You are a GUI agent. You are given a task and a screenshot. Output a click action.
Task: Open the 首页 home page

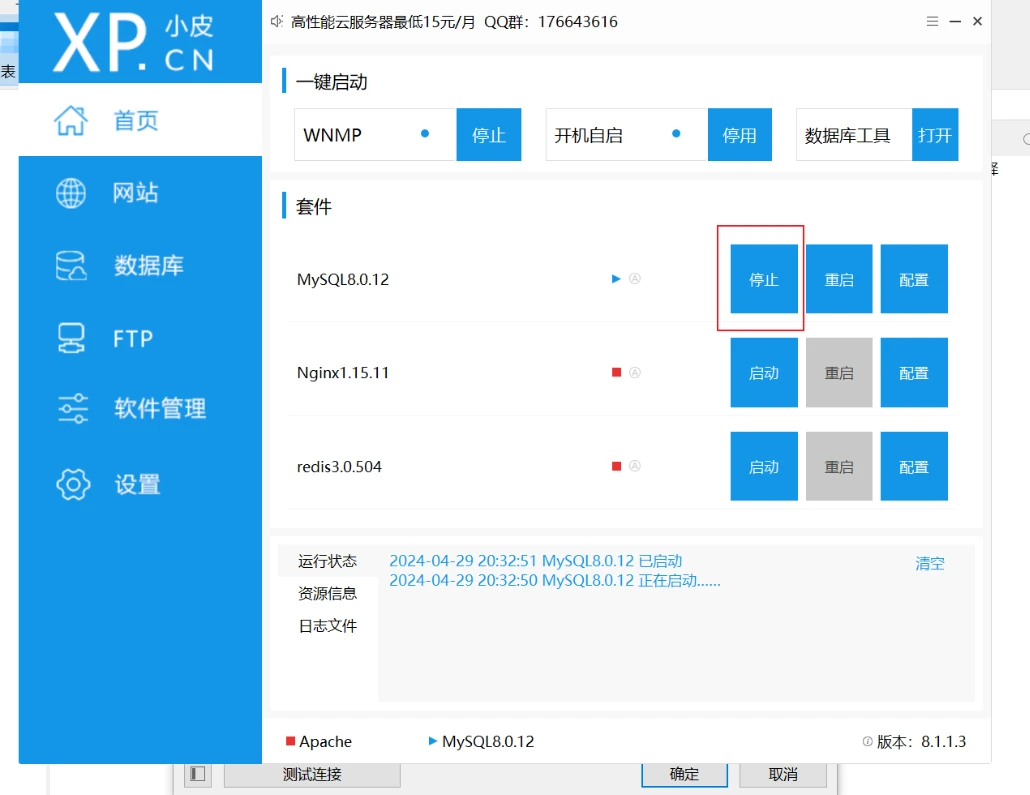coord(140,120)
